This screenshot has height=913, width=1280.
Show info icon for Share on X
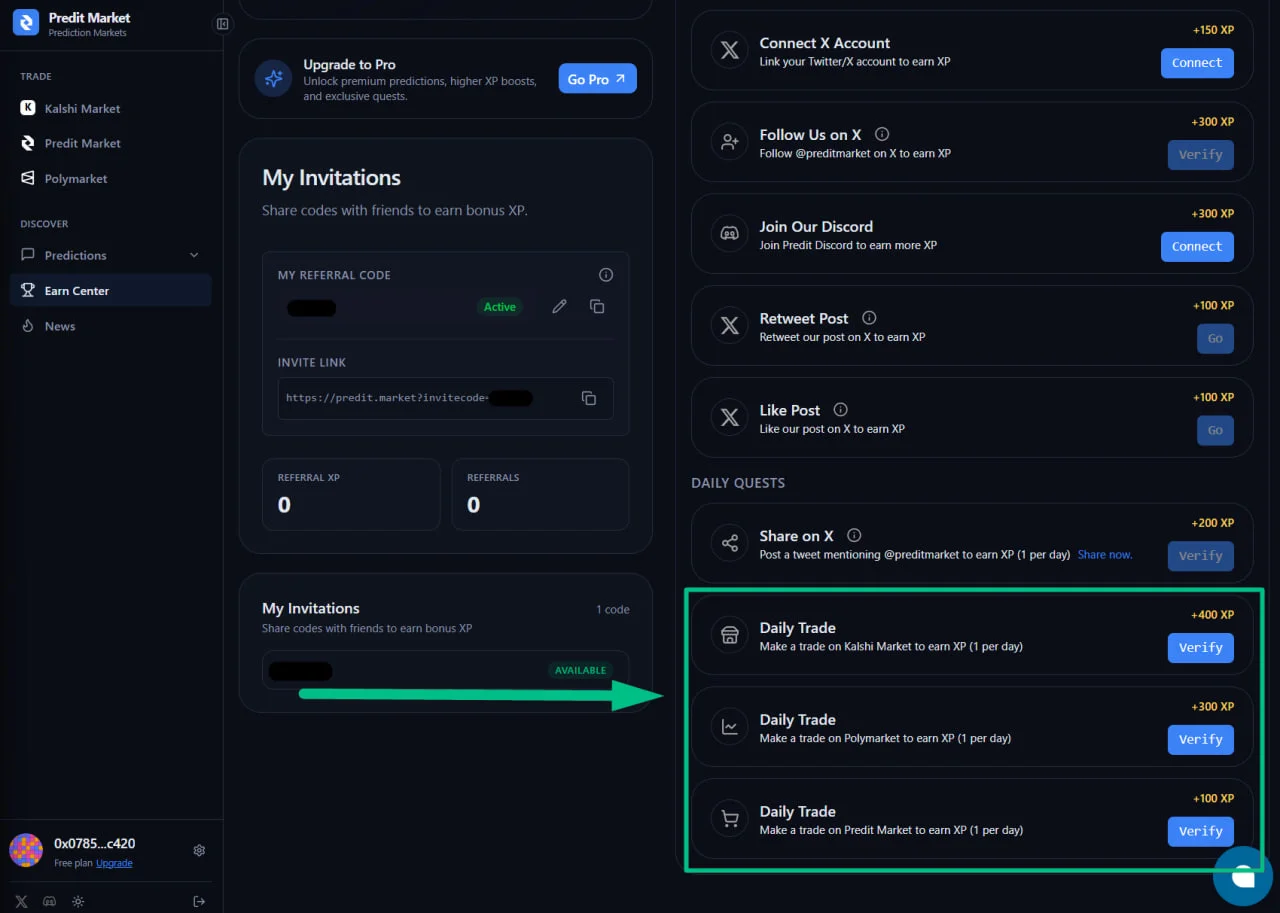(854, 535)
